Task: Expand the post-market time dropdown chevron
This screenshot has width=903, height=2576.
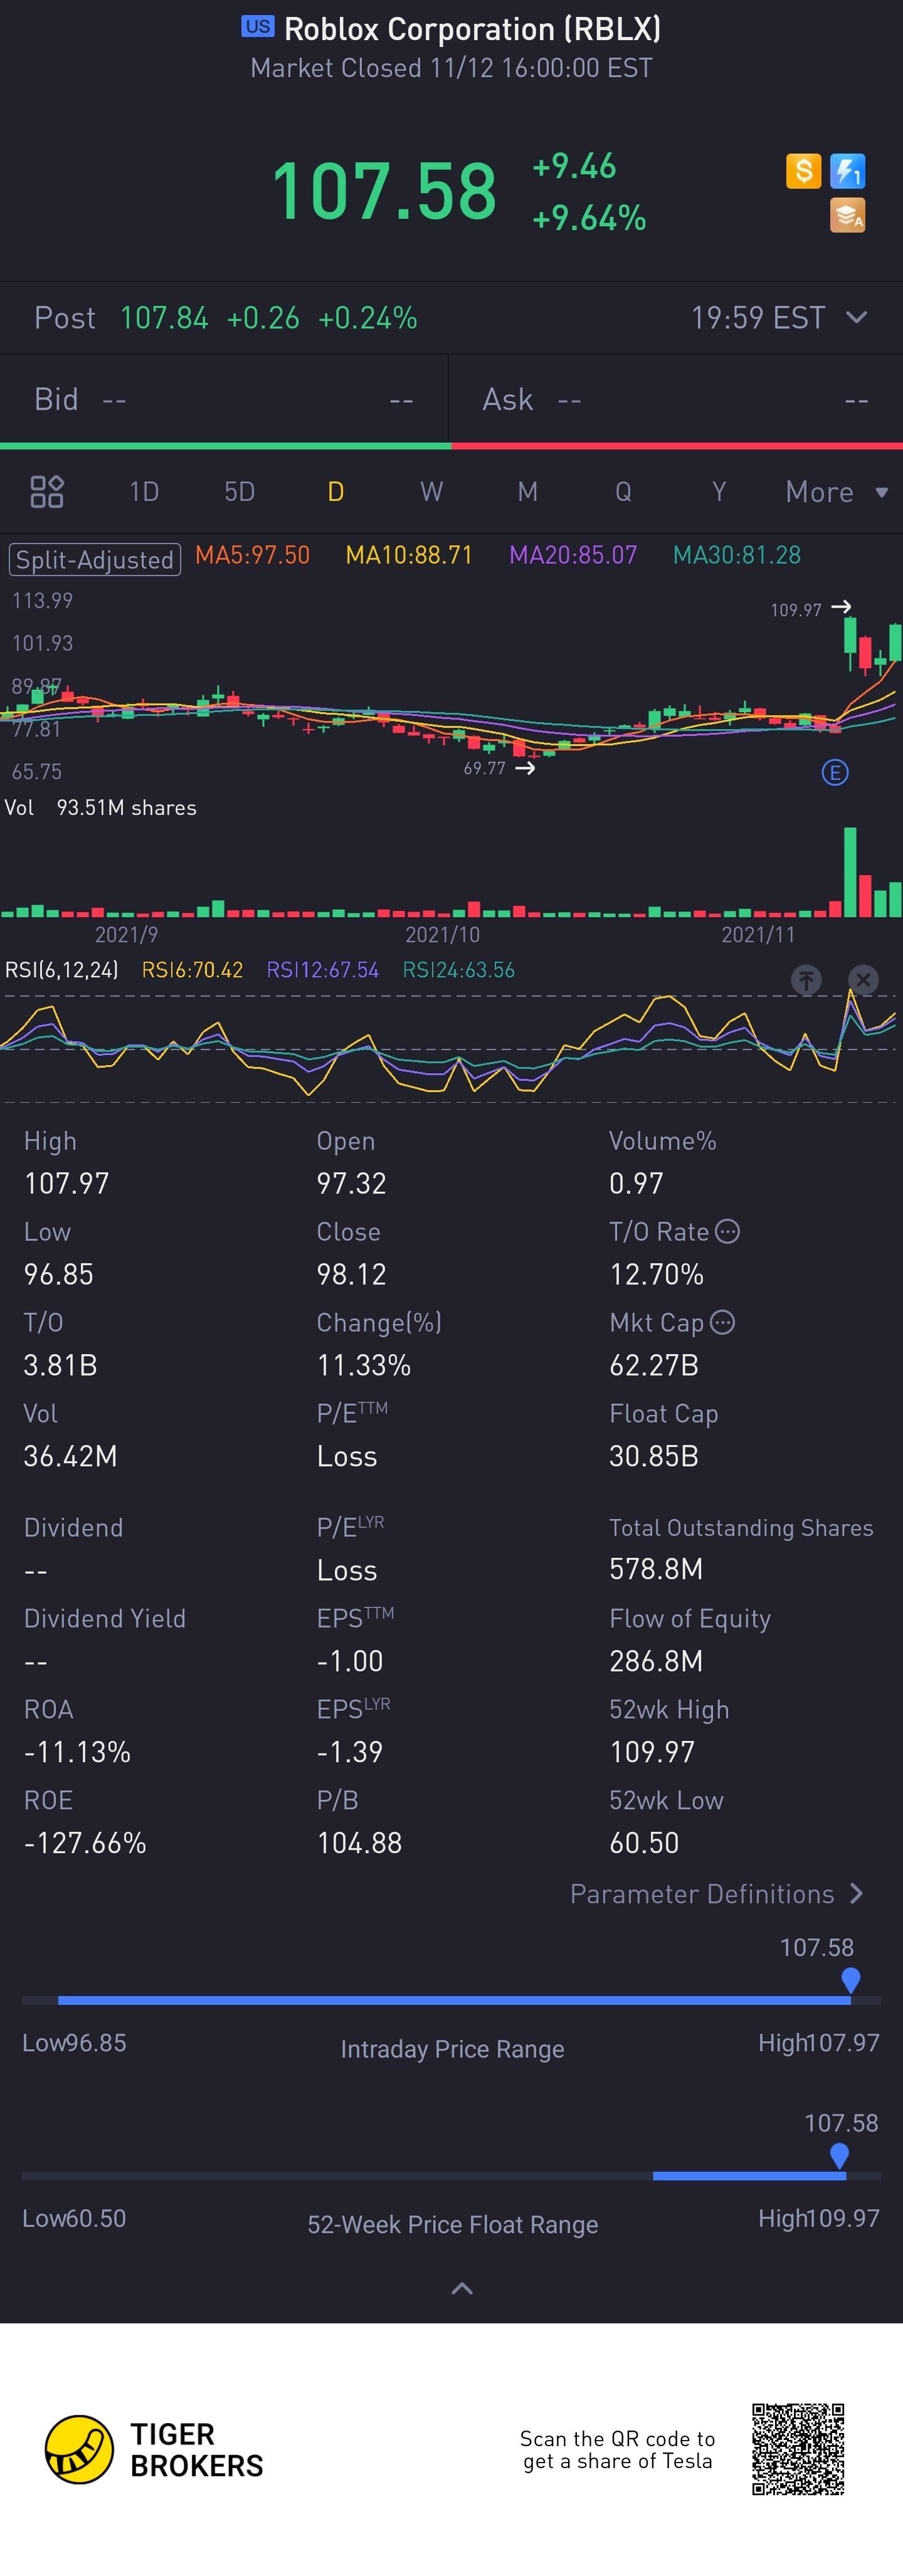Action: pos(856,317)
